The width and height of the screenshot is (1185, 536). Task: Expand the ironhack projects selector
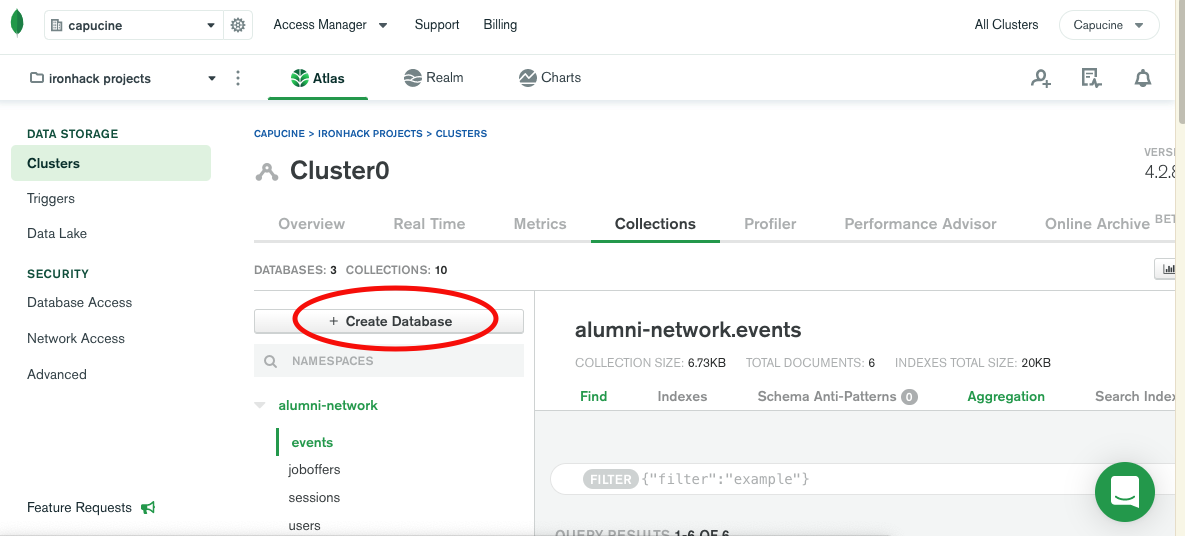click(122, 78)
